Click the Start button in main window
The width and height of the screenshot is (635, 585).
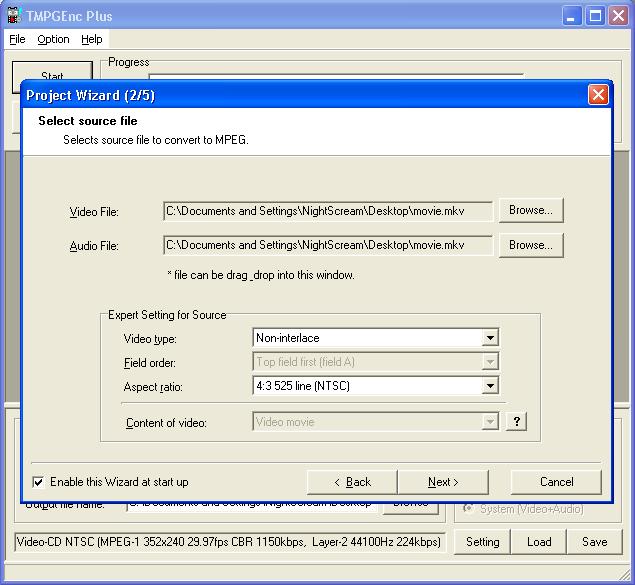click(52, 71)
